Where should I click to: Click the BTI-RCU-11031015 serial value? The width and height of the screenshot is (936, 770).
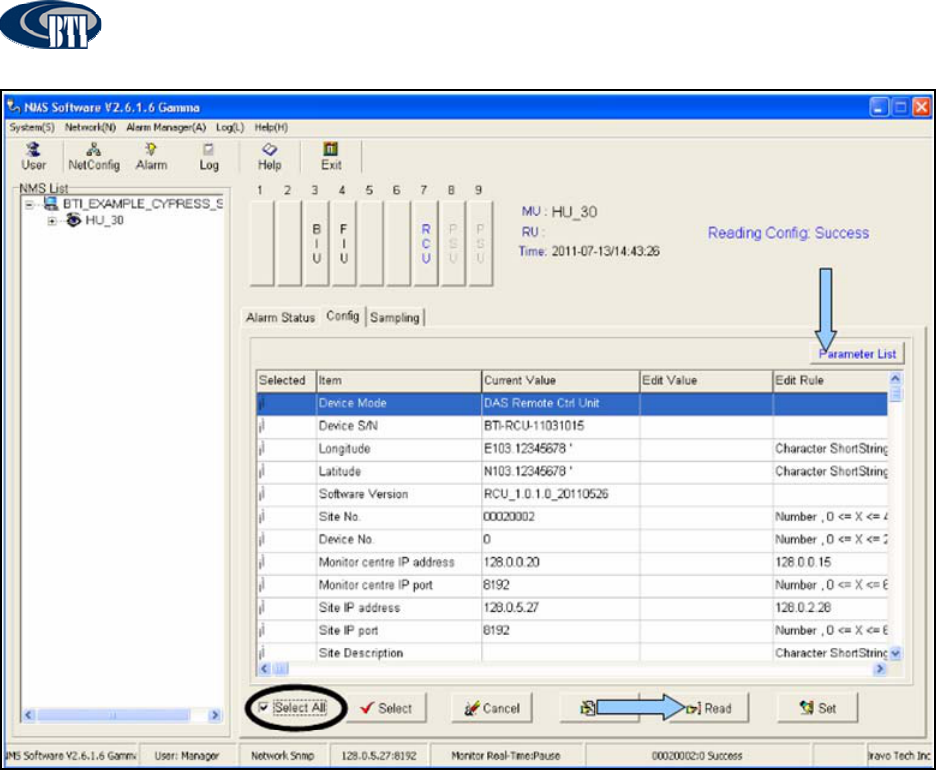coord(534,426)
